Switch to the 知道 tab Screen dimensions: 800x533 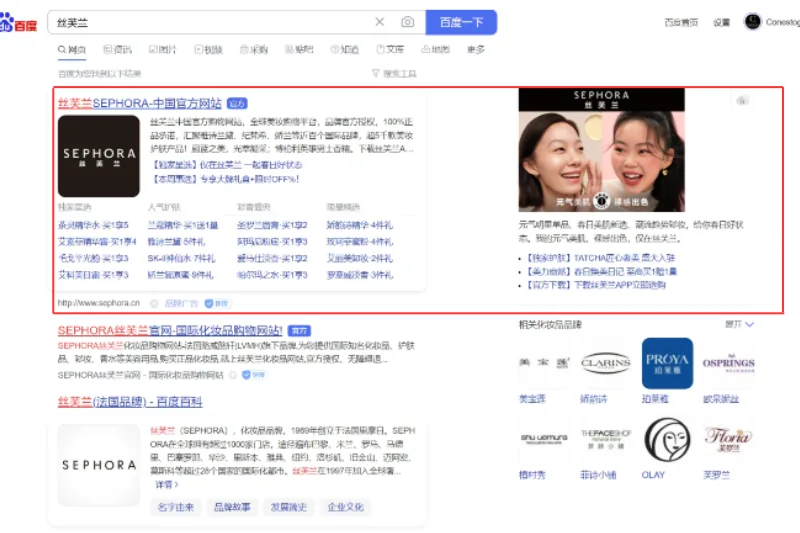coord(344,49)
